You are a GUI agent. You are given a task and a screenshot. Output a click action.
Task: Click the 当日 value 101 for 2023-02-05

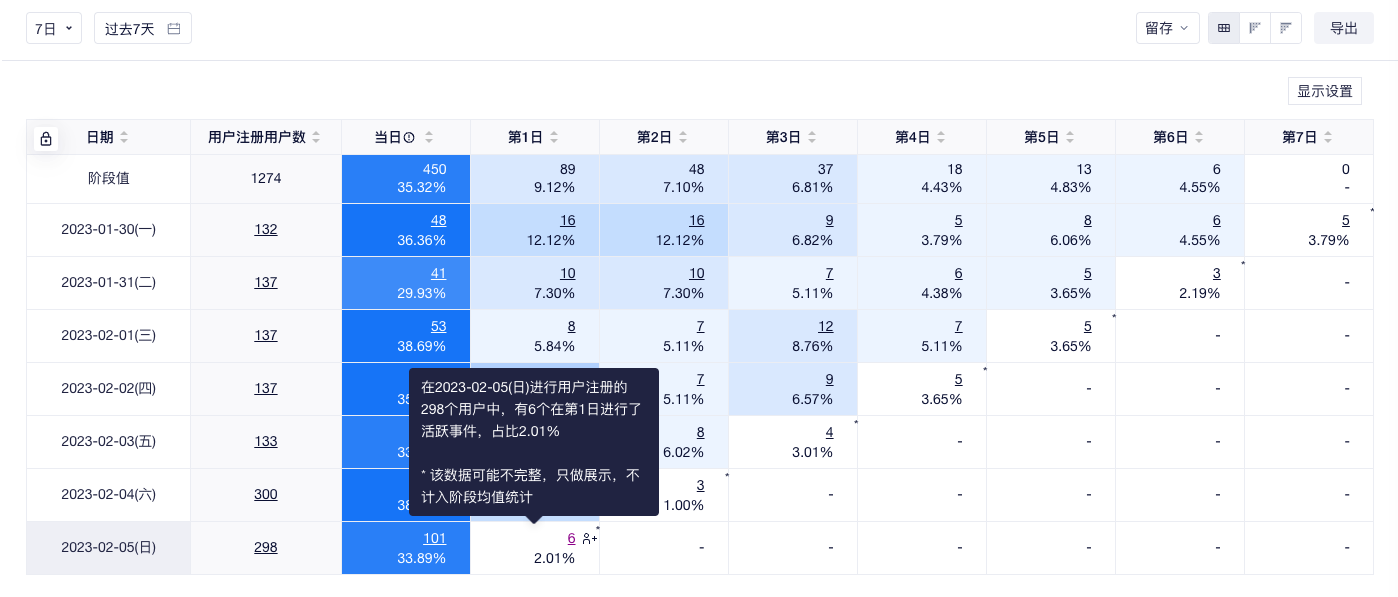[x=434, y=538]
